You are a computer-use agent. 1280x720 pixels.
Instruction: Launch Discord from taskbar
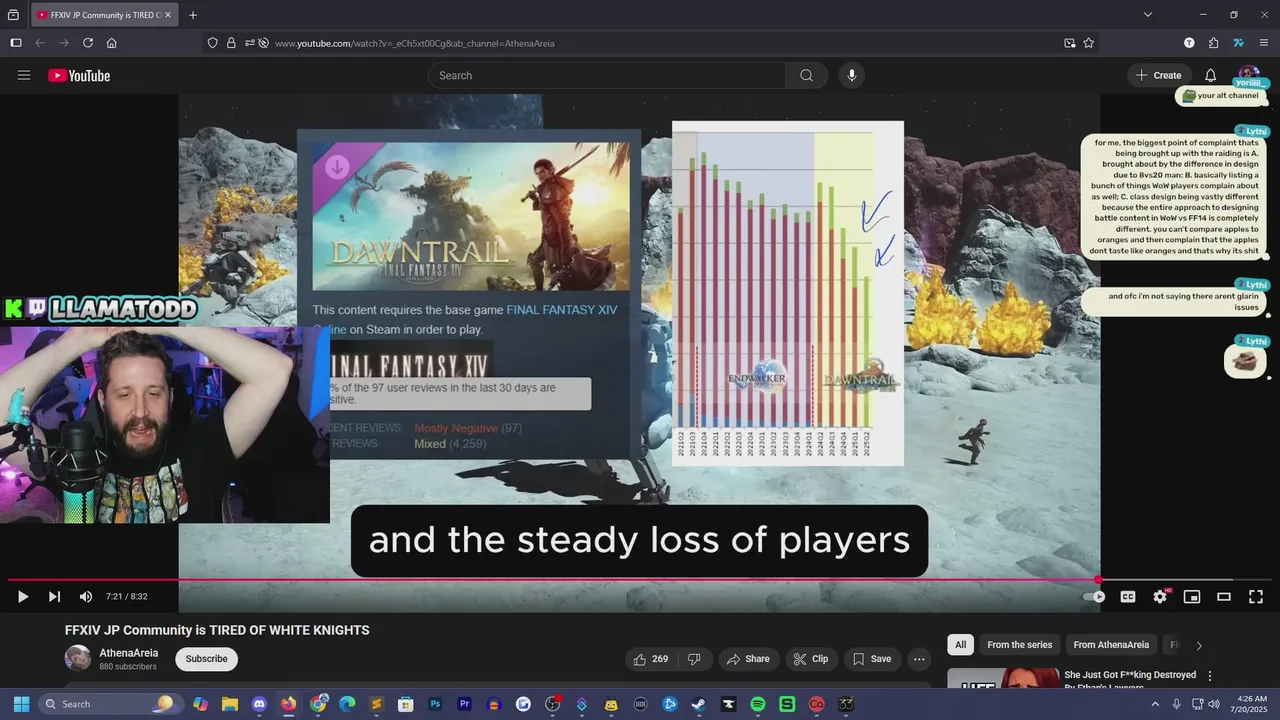[x=260, y=704]
